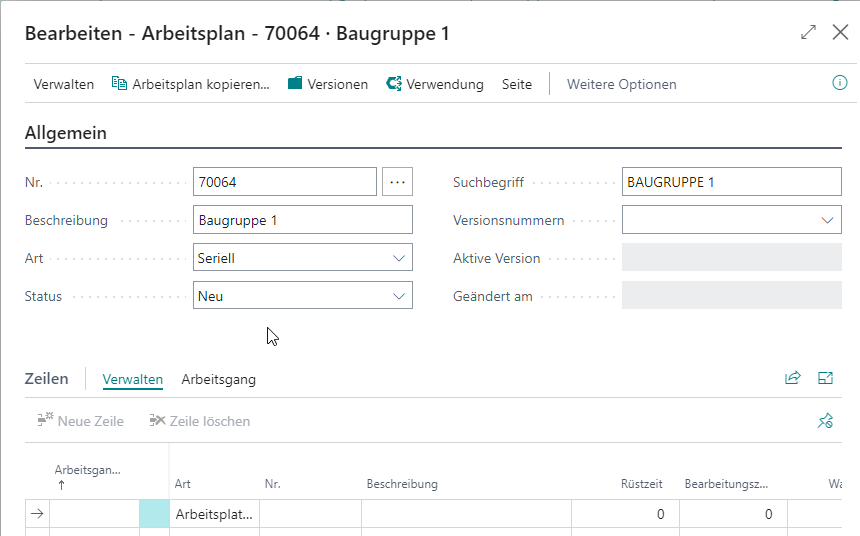Click the share icon in Zeilen section
Screen dimensions: 860x536
tap(793, 378)
